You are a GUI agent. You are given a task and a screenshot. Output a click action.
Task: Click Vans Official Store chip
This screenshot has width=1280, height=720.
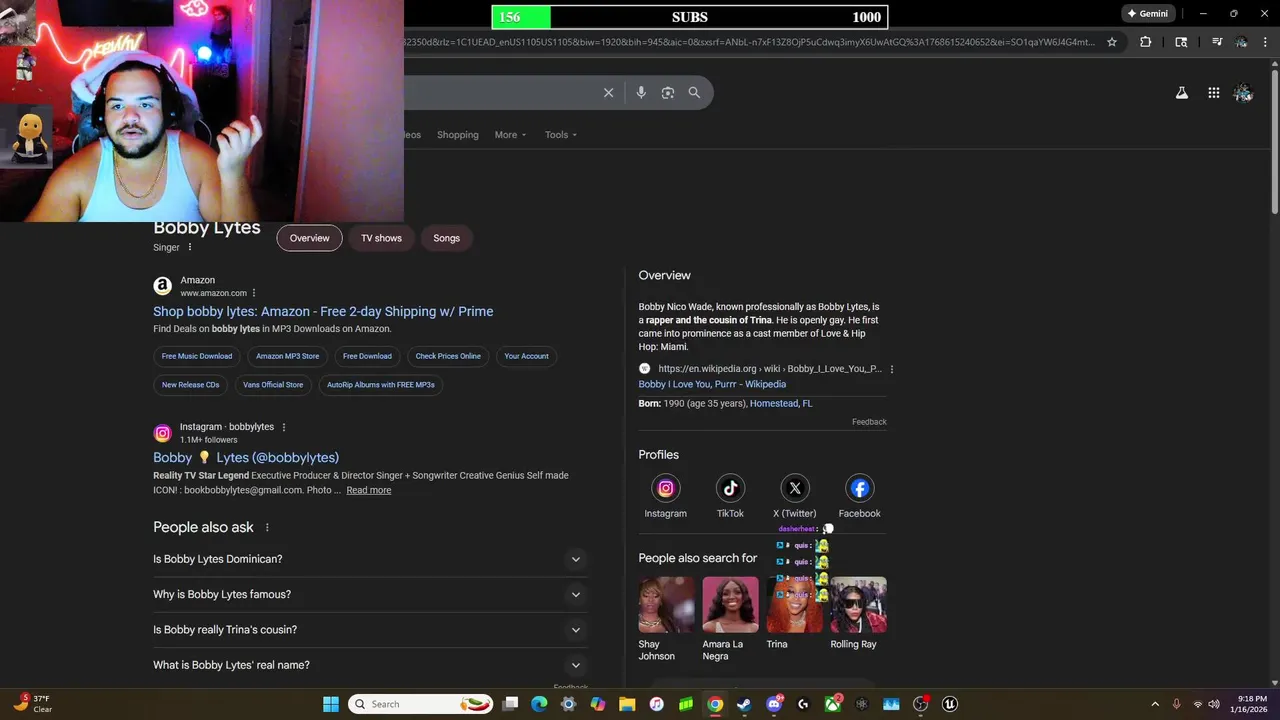pyautogui.click(x=273, y=384)
